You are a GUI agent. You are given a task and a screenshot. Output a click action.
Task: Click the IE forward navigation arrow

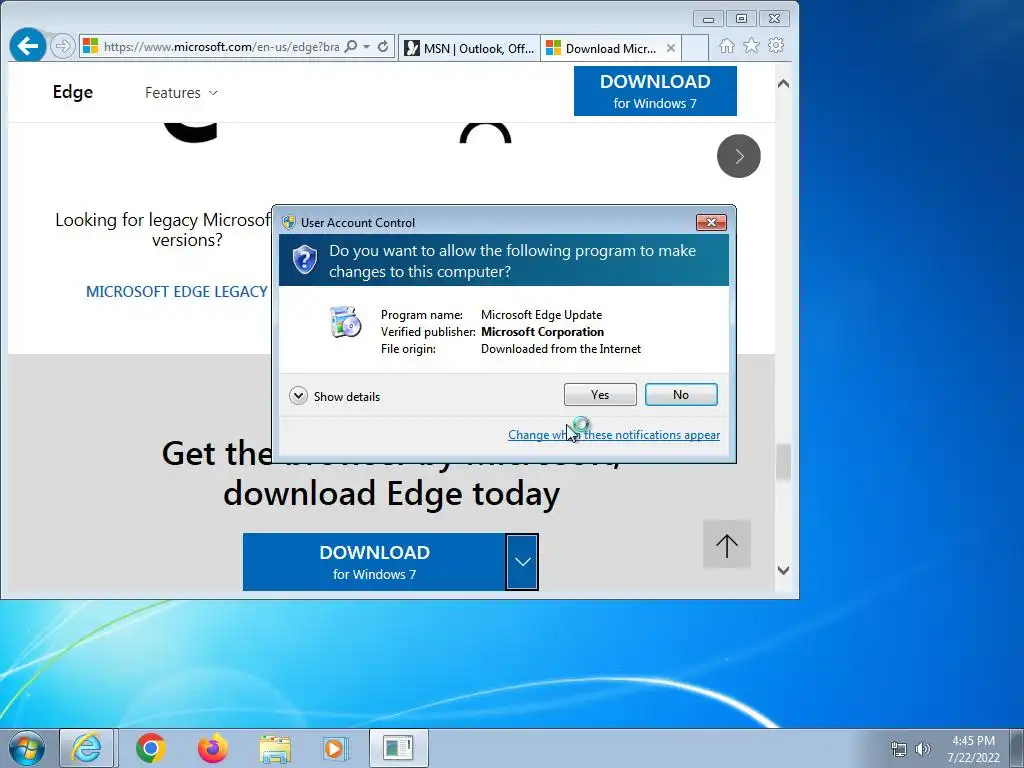(63, 46)
